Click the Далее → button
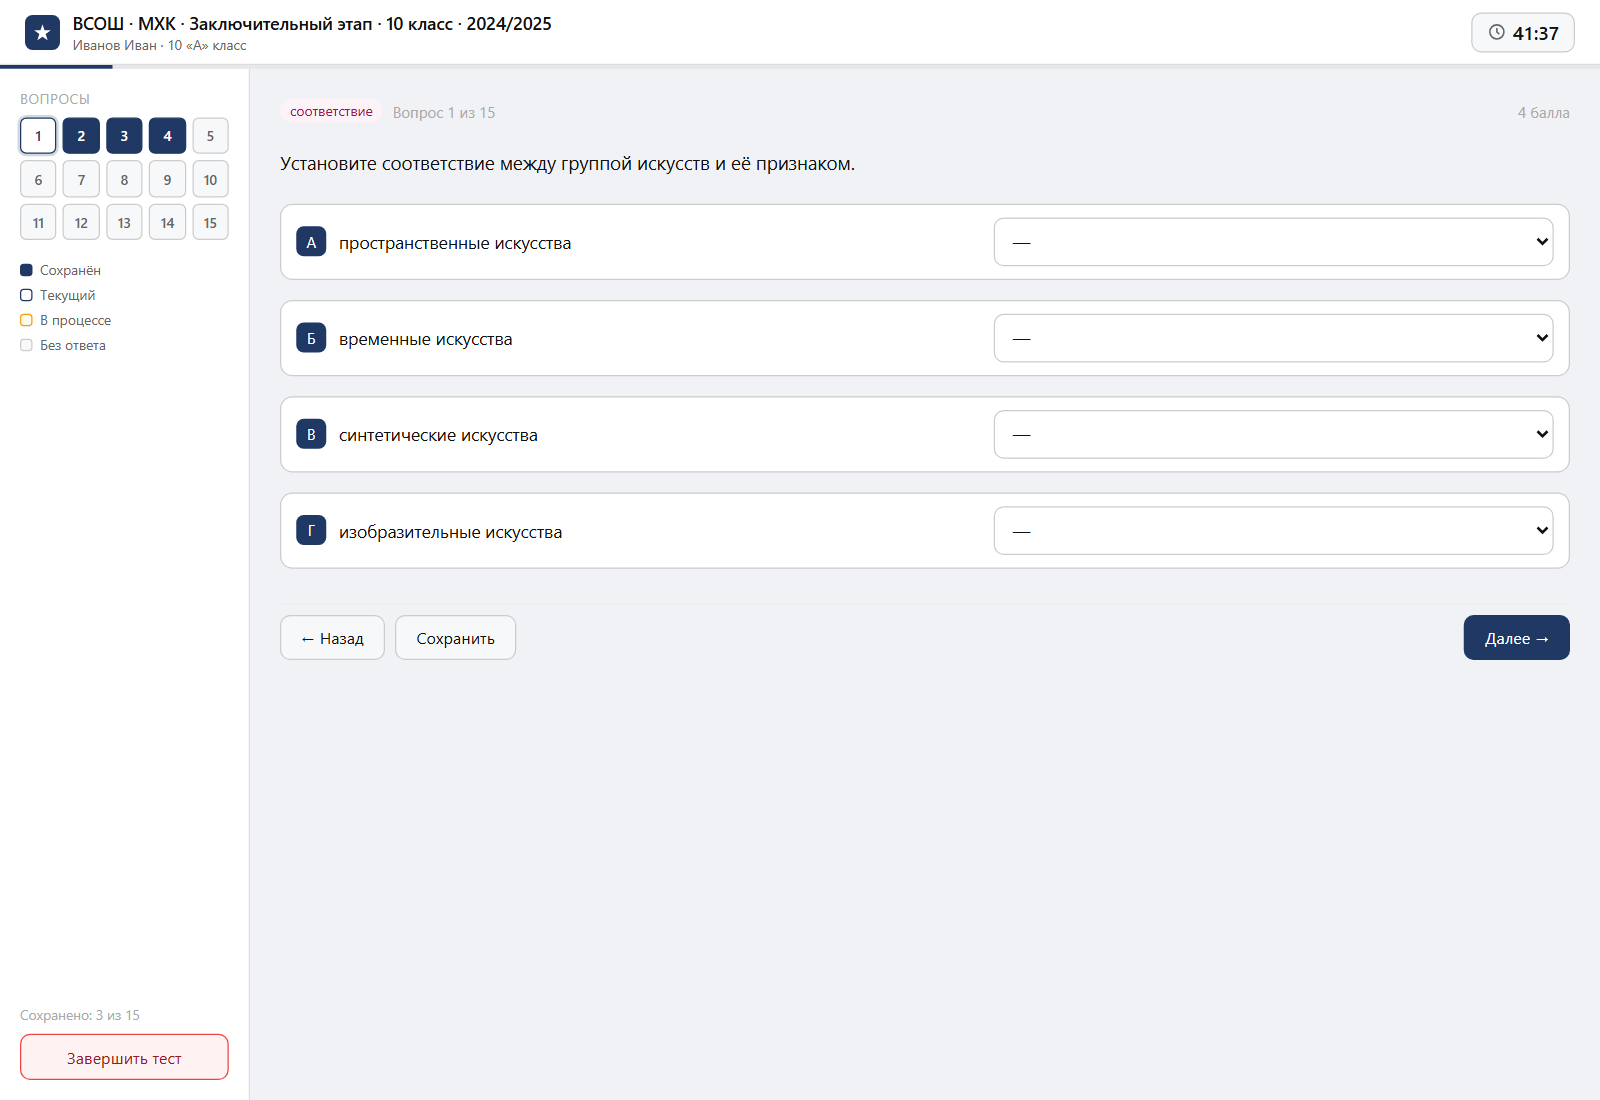 [x=1516, y=638]
